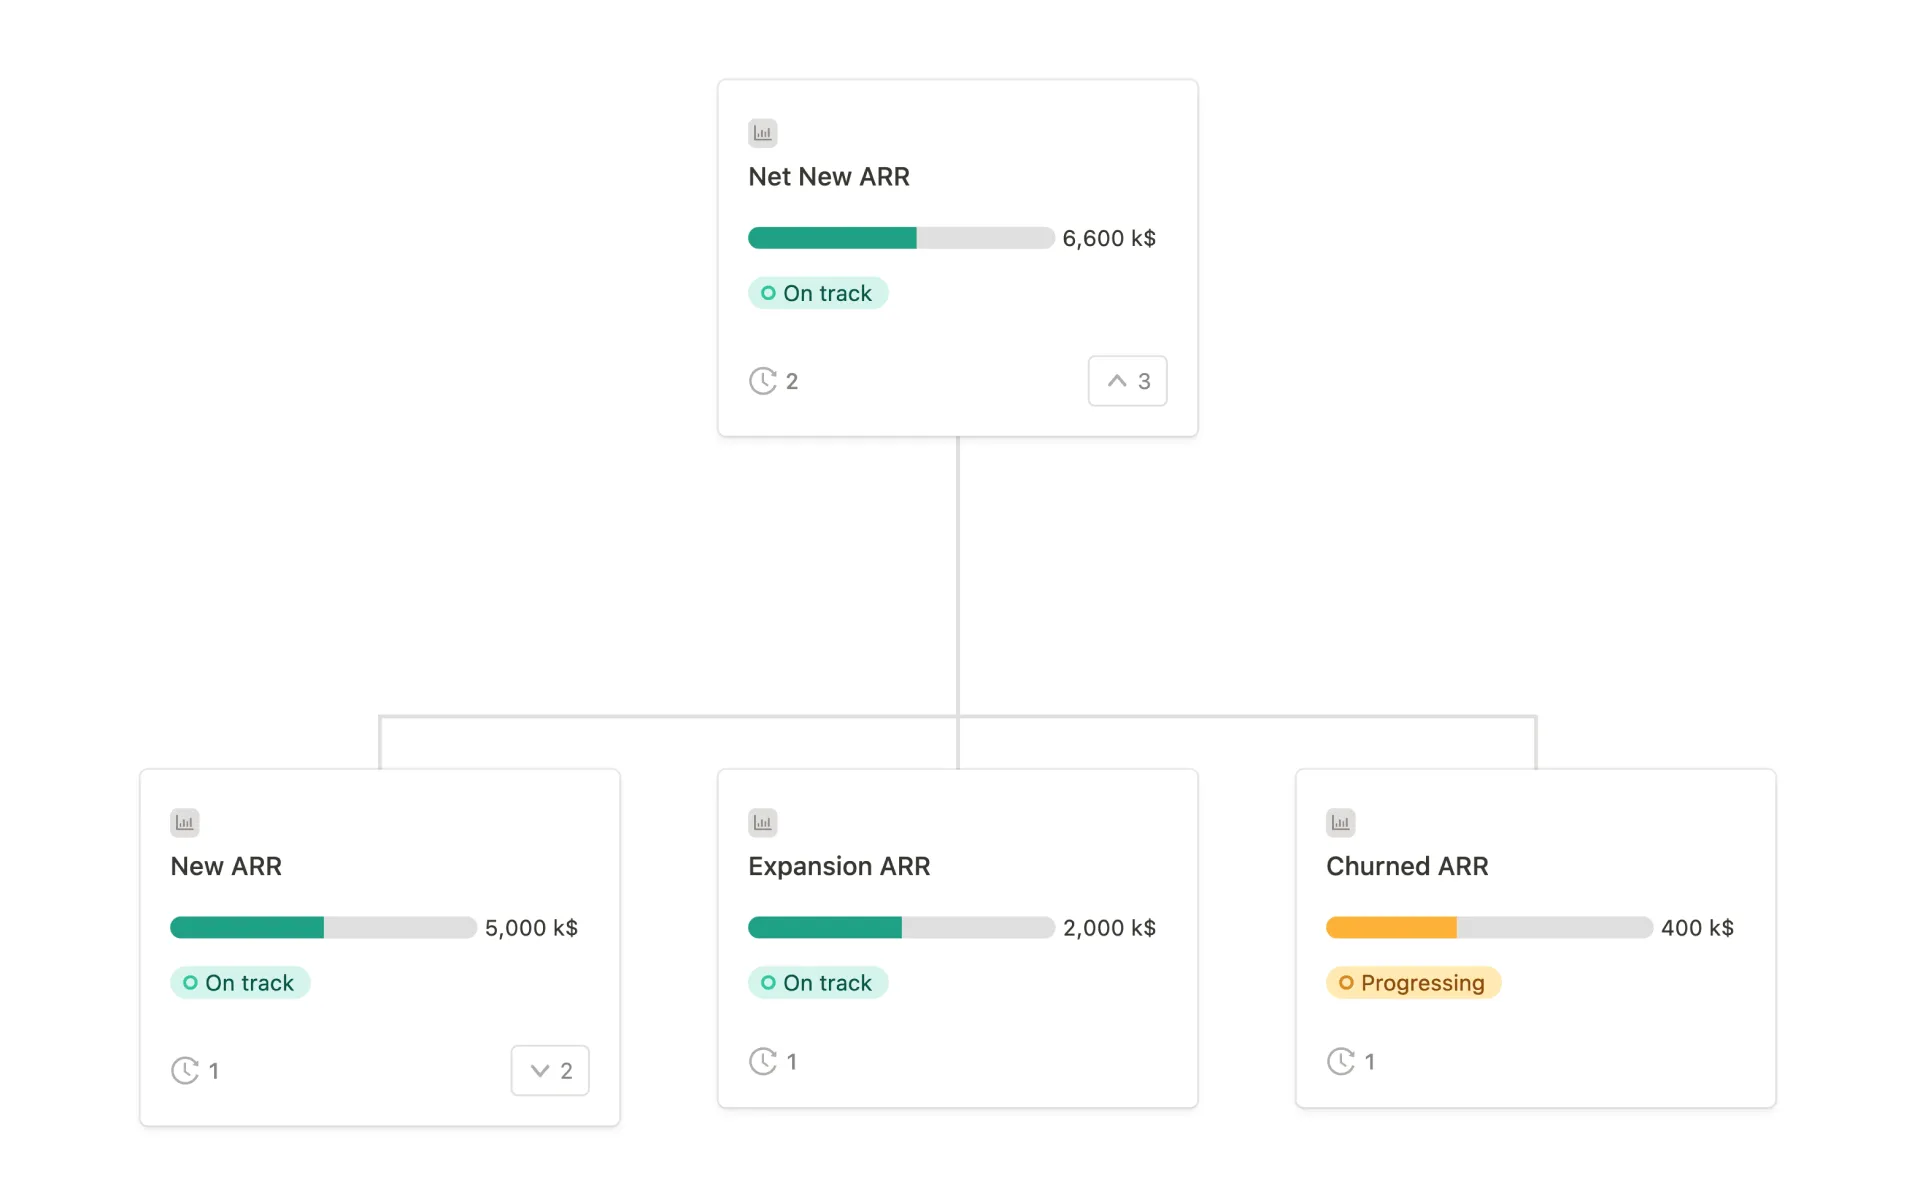This screenshot has height=1200, width=1920.
Task: Select the Churned ARR card title
Action: coord(1407,866)
